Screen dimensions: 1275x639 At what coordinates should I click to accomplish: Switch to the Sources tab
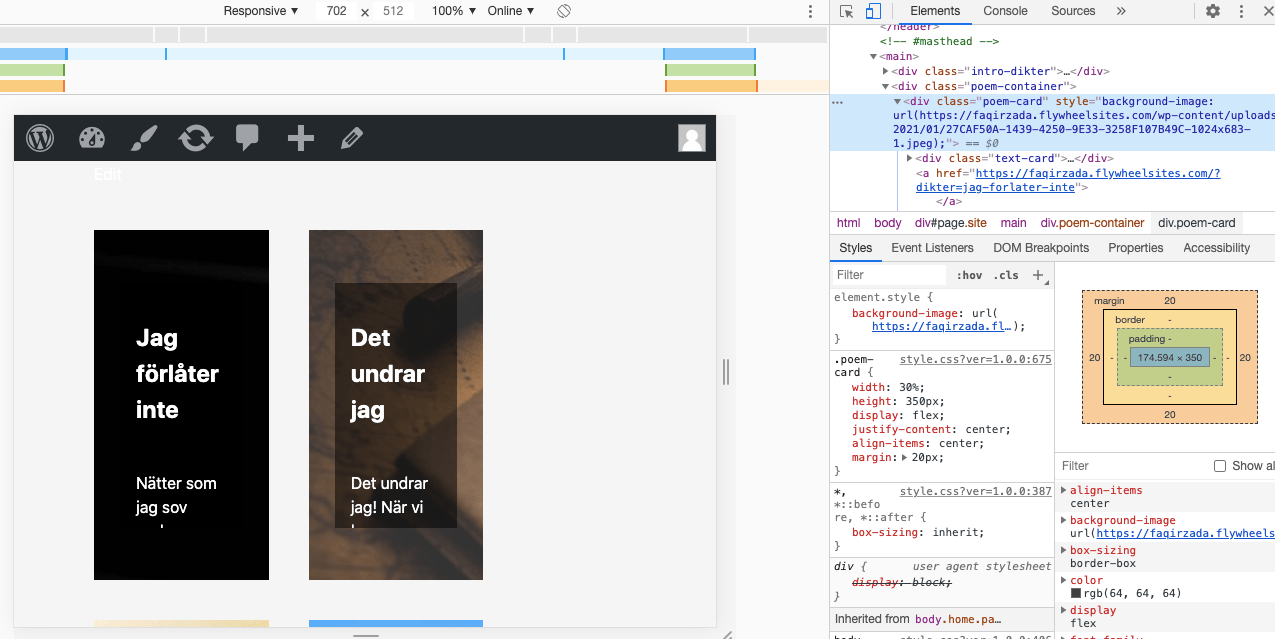click(x=1073, y=11)
